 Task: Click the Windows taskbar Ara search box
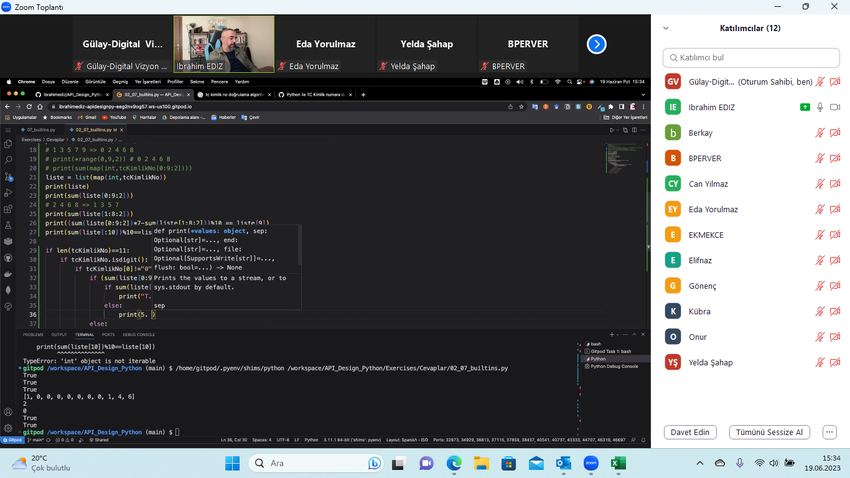317,463
